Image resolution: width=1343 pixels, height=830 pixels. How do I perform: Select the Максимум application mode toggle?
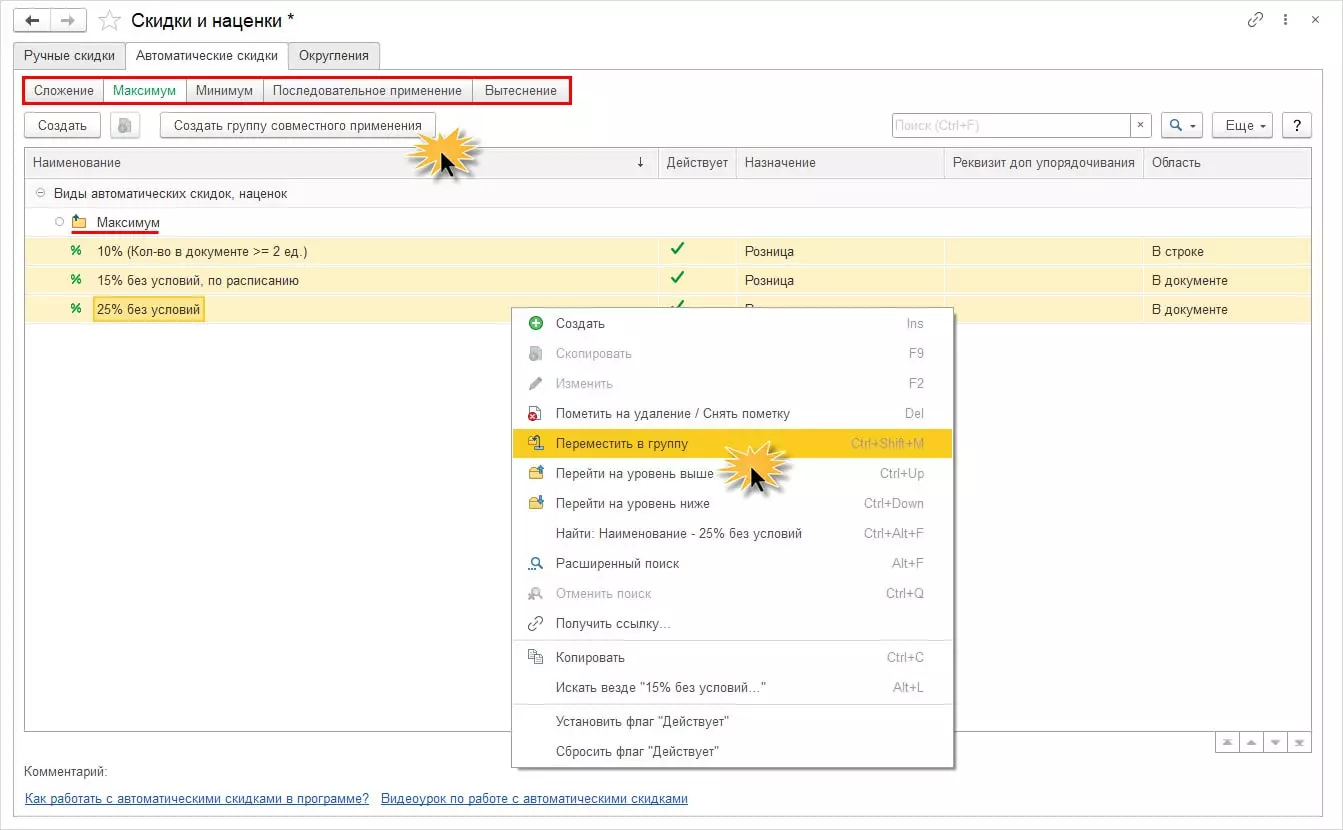coord(145,90)
